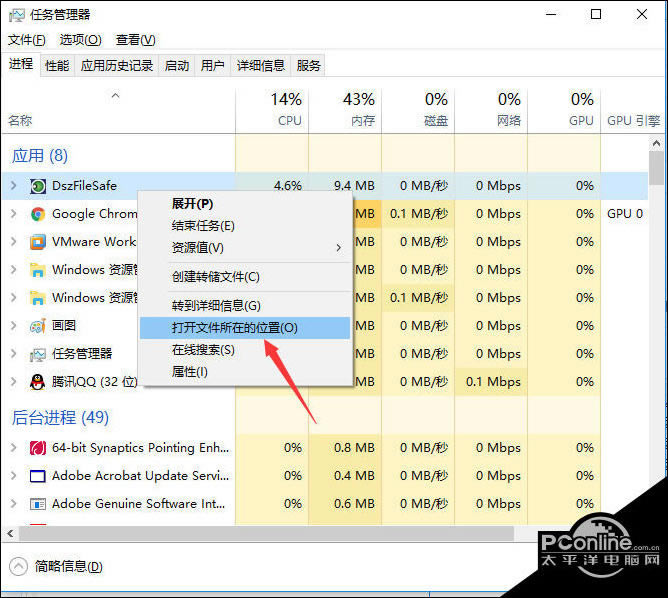Image resolution: width=668 pixels, height=598 pixels.
Task: Click the Synaptics 0.8 MB memory value
Action: click(354, 448)
